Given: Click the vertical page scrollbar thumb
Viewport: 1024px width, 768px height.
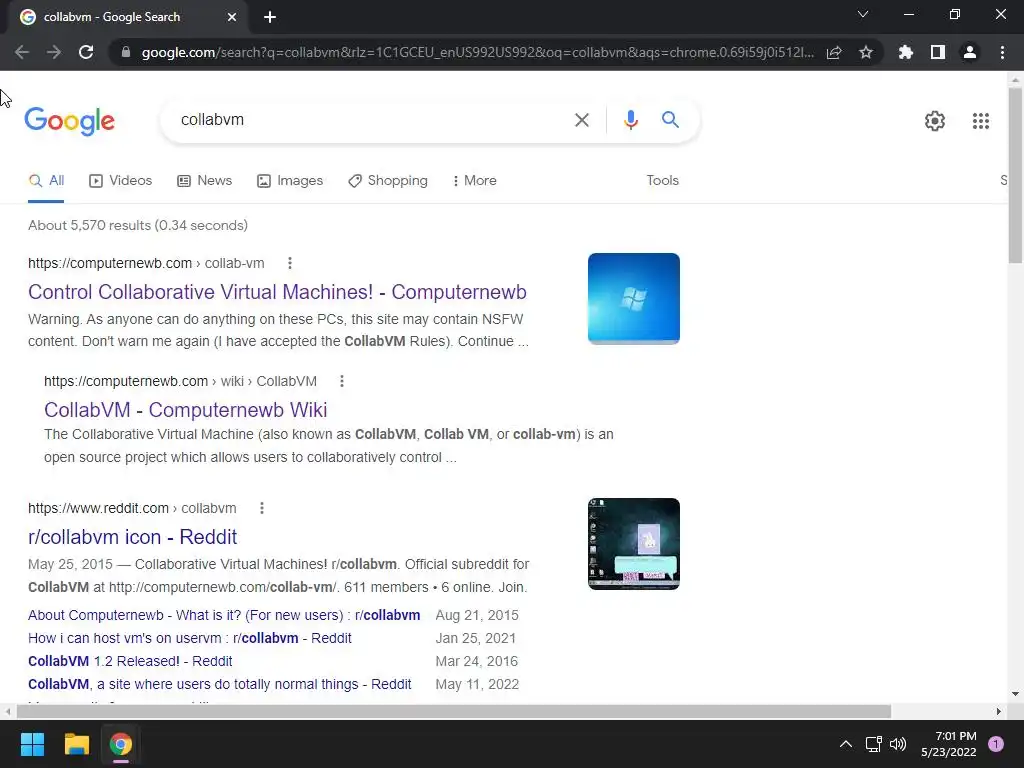Looking at the screenshot, I should click(1016, 175).
